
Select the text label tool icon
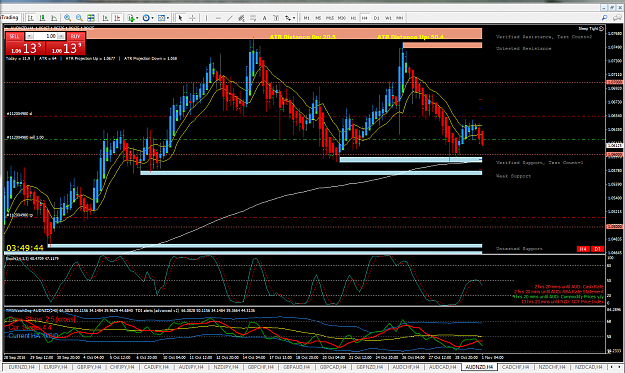pyautogui.click(x=276, y=18)
